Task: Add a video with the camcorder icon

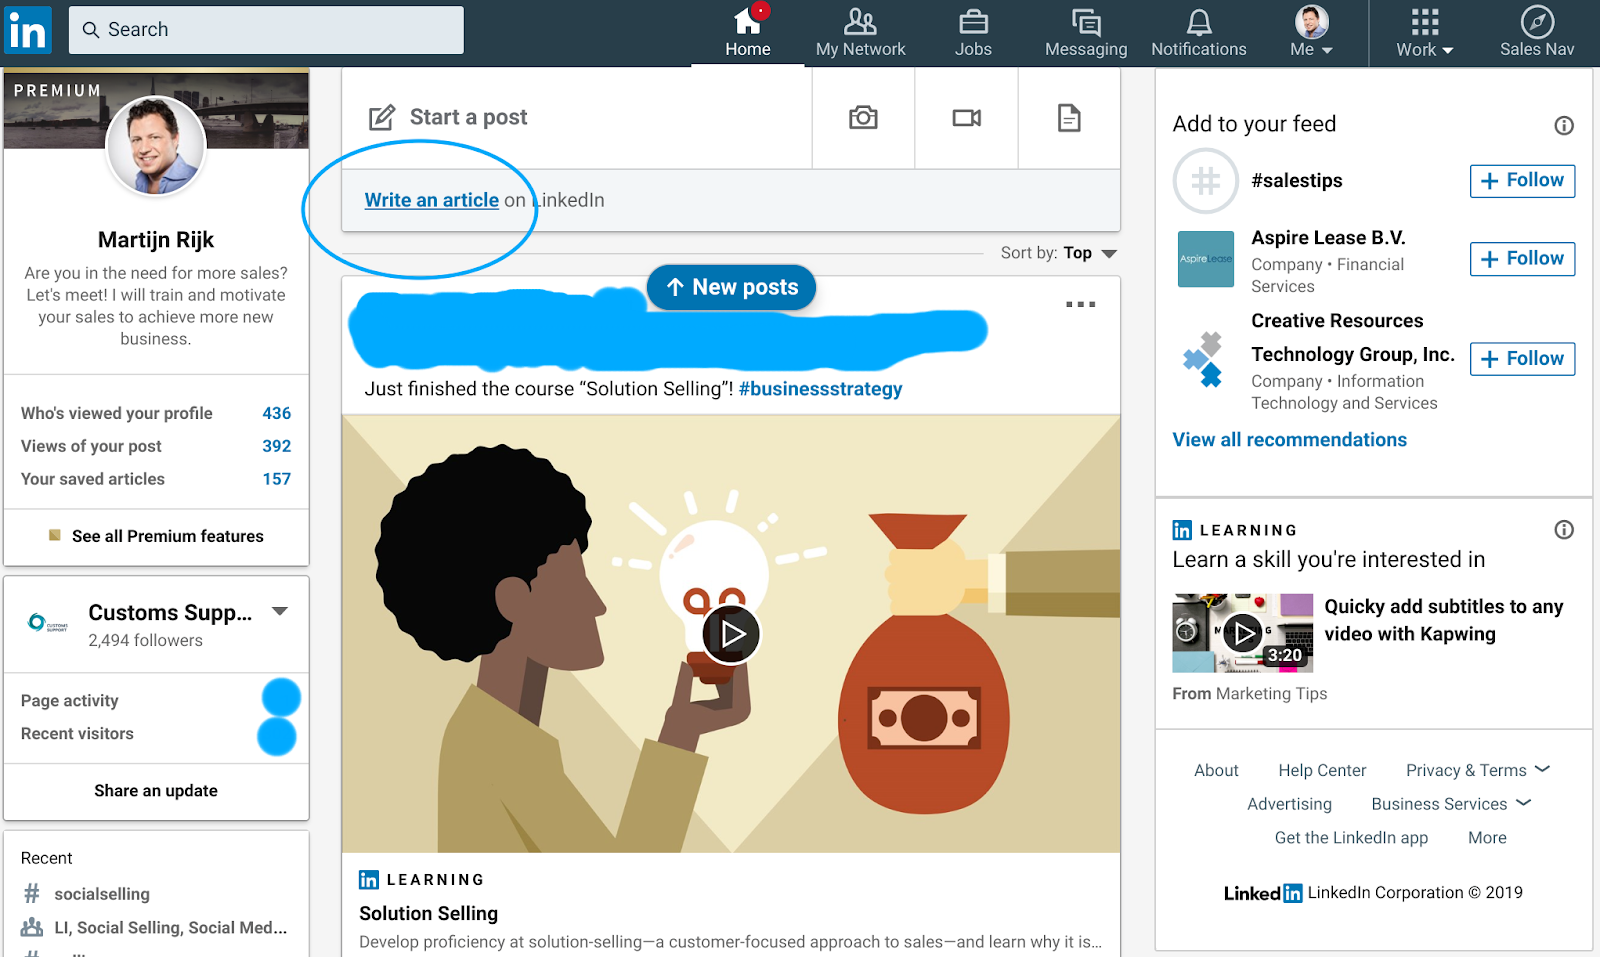Action: (967, 118)
